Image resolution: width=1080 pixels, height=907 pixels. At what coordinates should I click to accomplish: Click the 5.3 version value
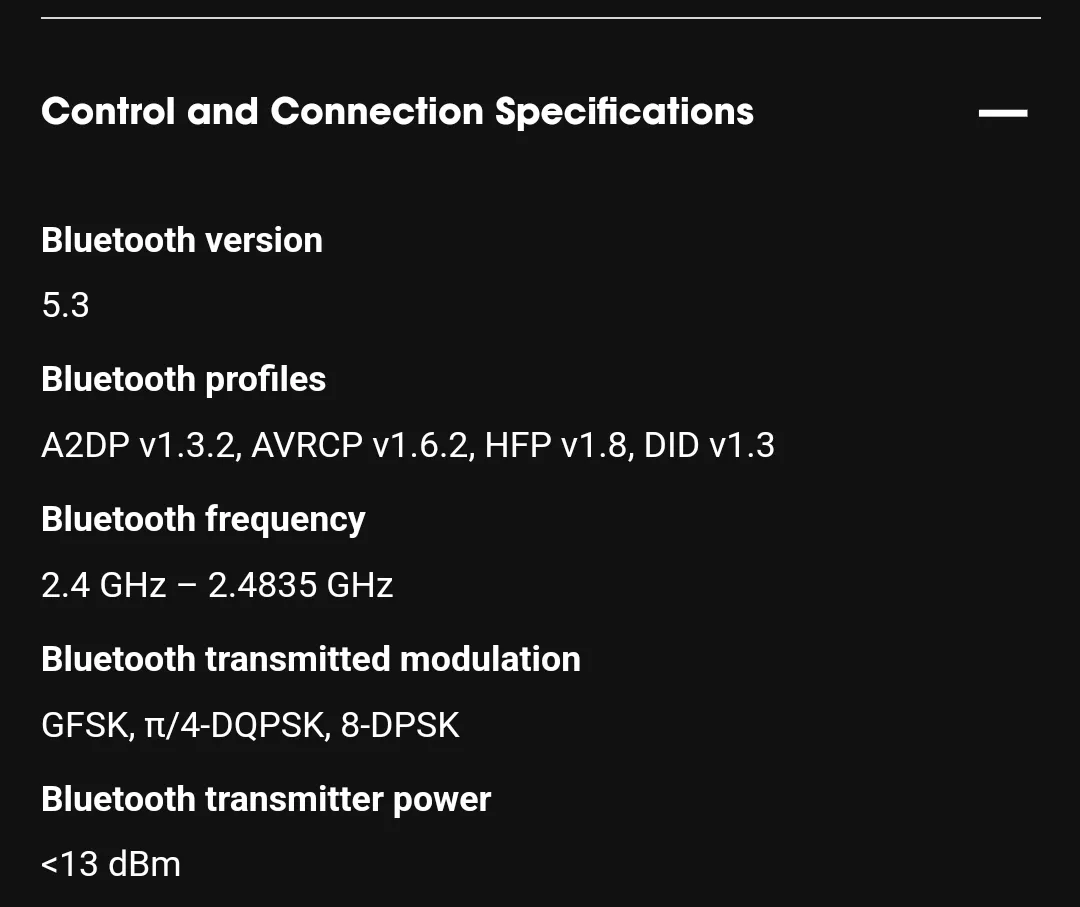tap(65, 305)
